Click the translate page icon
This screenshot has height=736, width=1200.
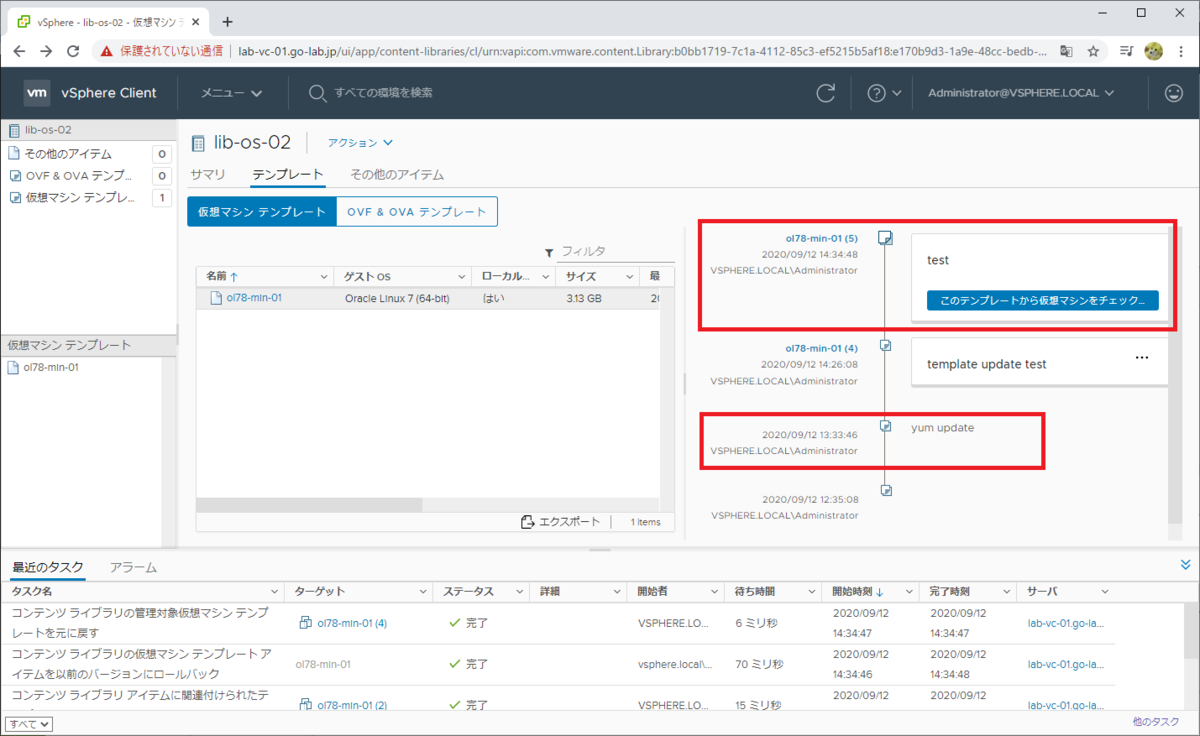coord(1067,50)
